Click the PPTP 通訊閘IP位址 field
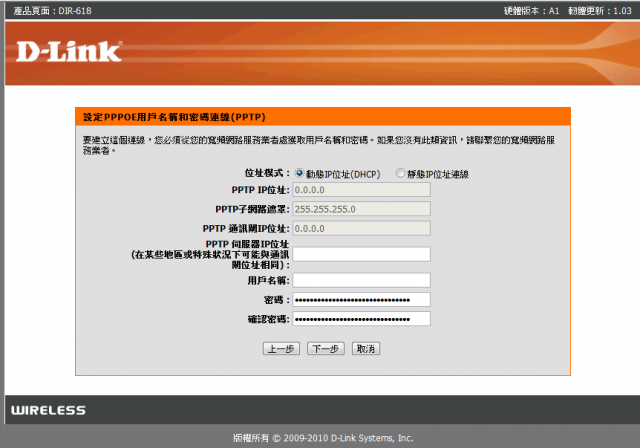 [x=361, y=228]
